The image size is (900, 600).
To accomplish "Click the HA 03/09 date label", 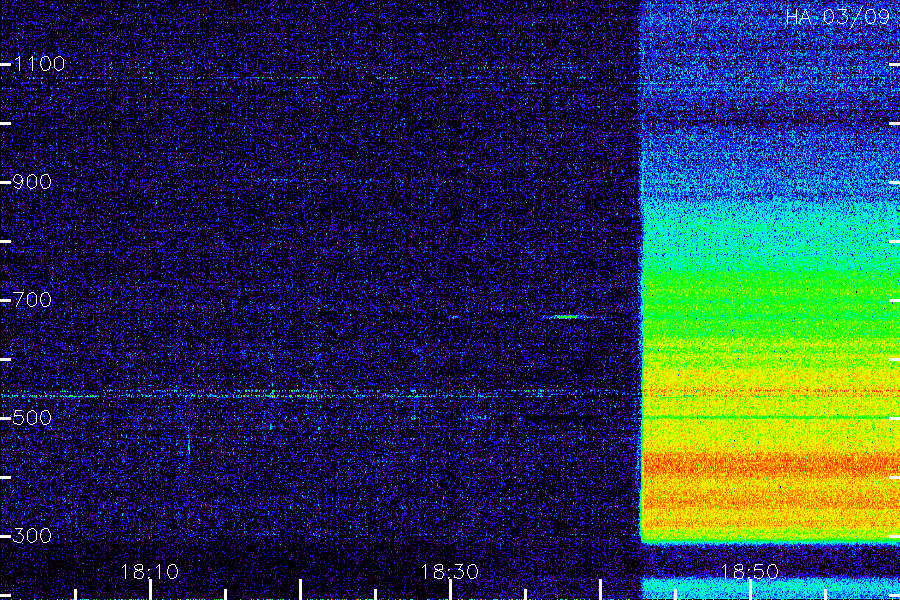I will [837, 17].
